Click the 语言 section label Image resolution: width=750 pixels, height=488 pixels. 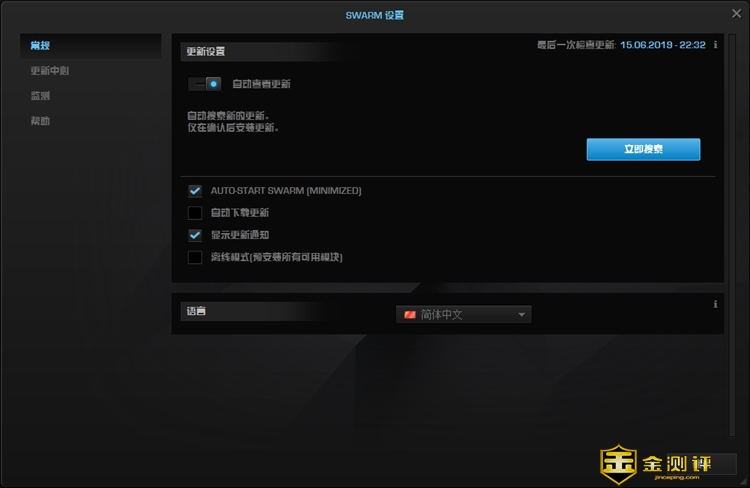pyautogui.click(x=194, y=311)
